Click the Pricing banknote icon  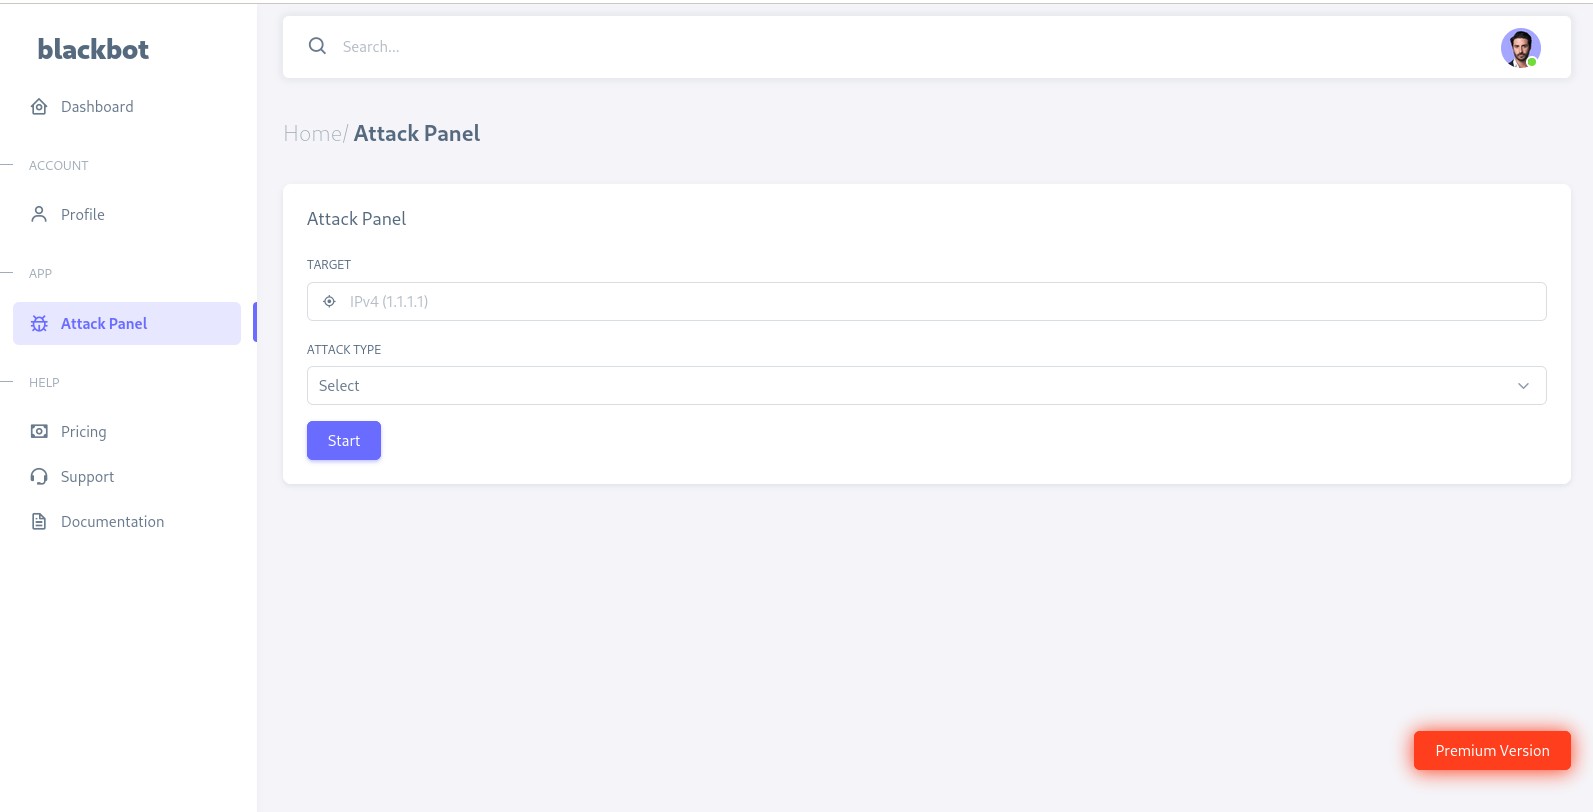click(39, 432)
